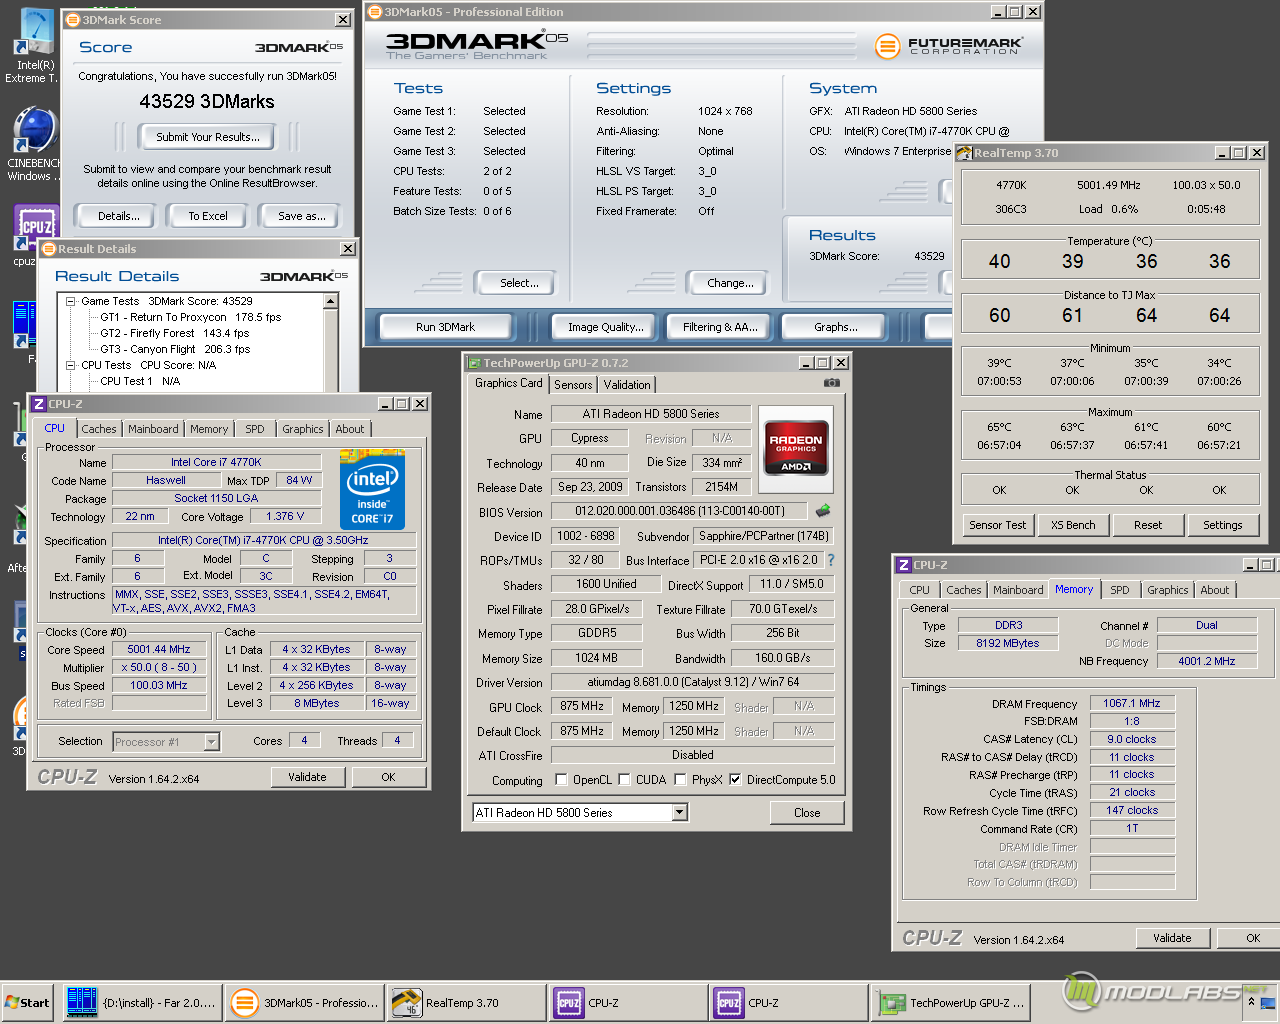
Task: Click the Graphs button in 3DMark05
Action: coord(836,327)
